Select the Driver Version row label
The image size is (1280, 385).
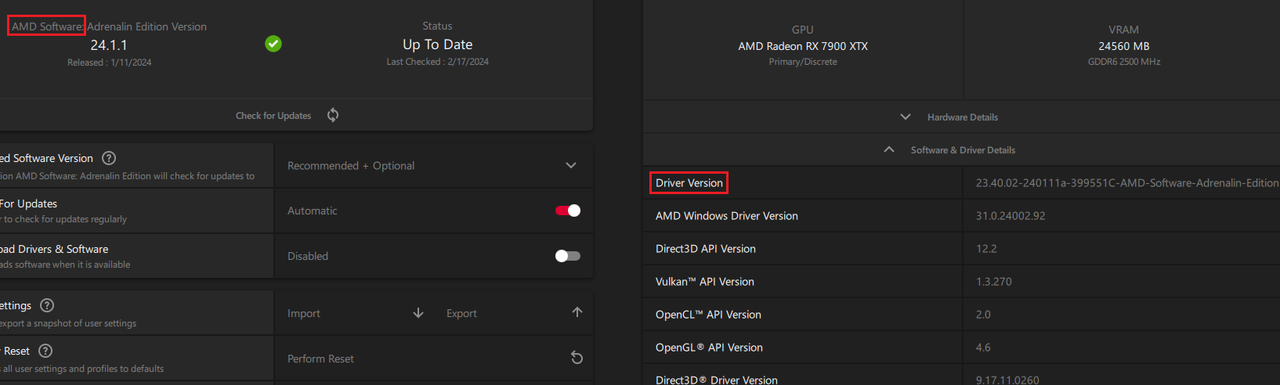[689, 183]
